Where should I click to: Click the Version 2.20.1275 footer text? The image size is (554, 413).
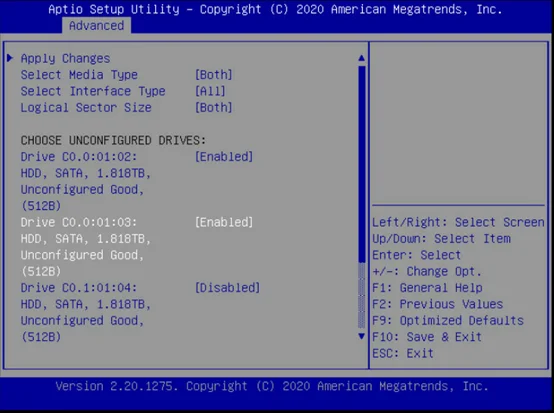point(272,386)
